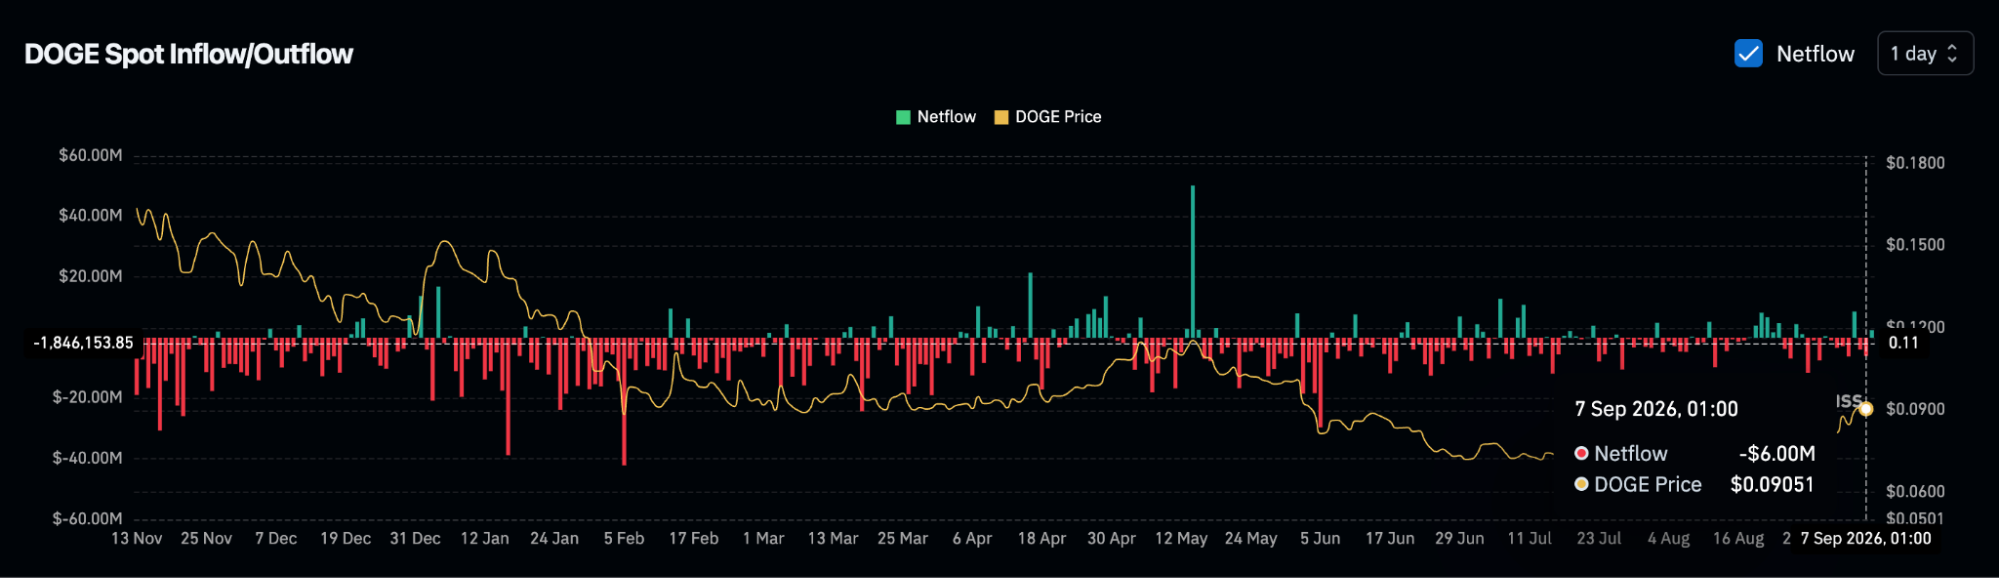Click the $-40.00M left axis label
1999x578 pixels.
click(87, 458)
